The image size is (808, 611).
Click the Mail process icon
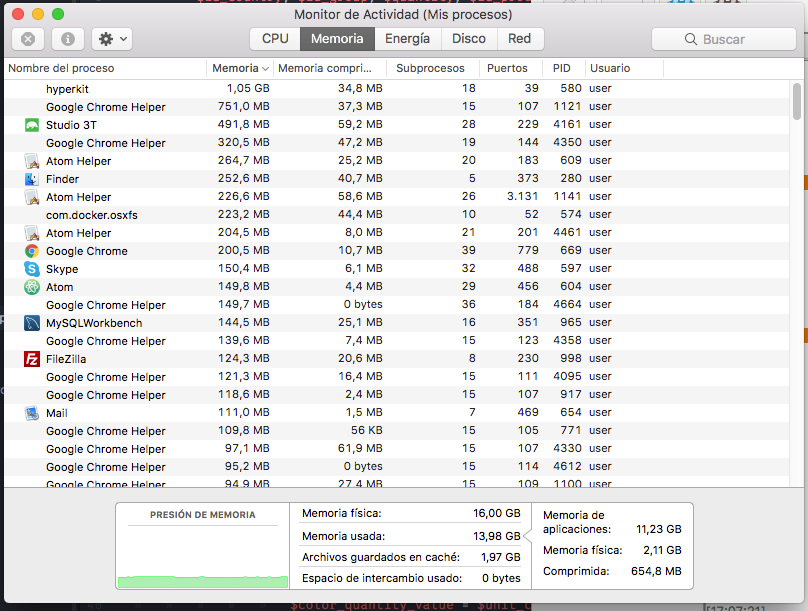coord(32,413)
